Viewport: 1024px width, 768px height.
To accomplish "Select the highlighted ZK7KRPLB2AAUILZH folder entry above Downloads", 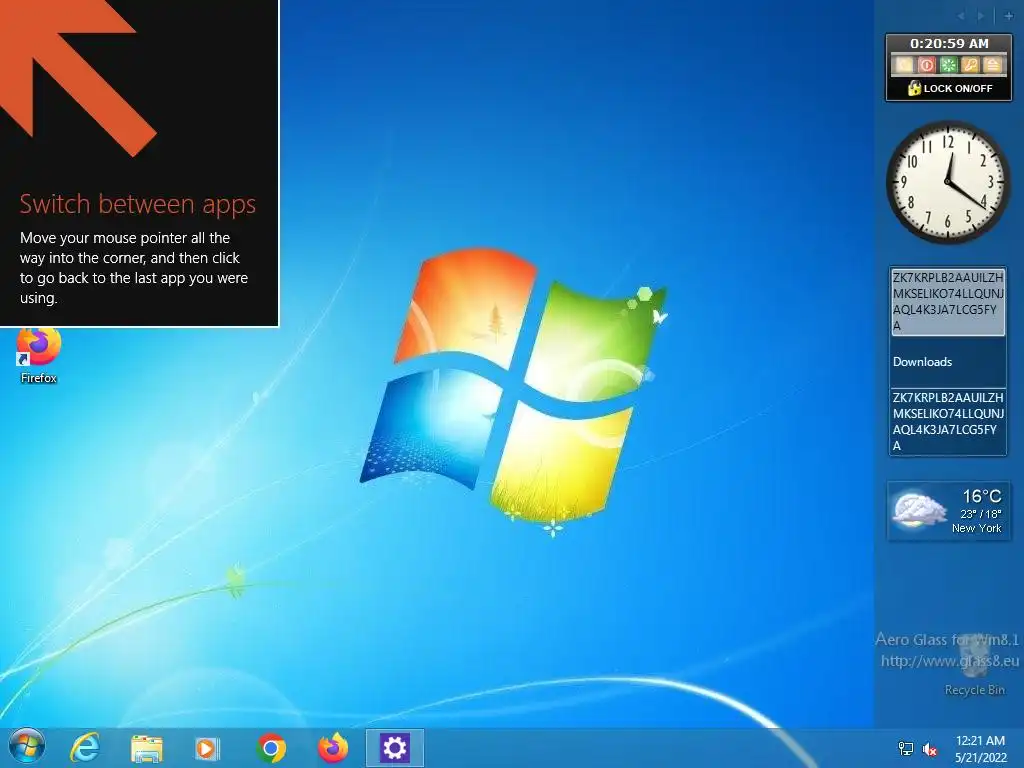I will (948, 302).
